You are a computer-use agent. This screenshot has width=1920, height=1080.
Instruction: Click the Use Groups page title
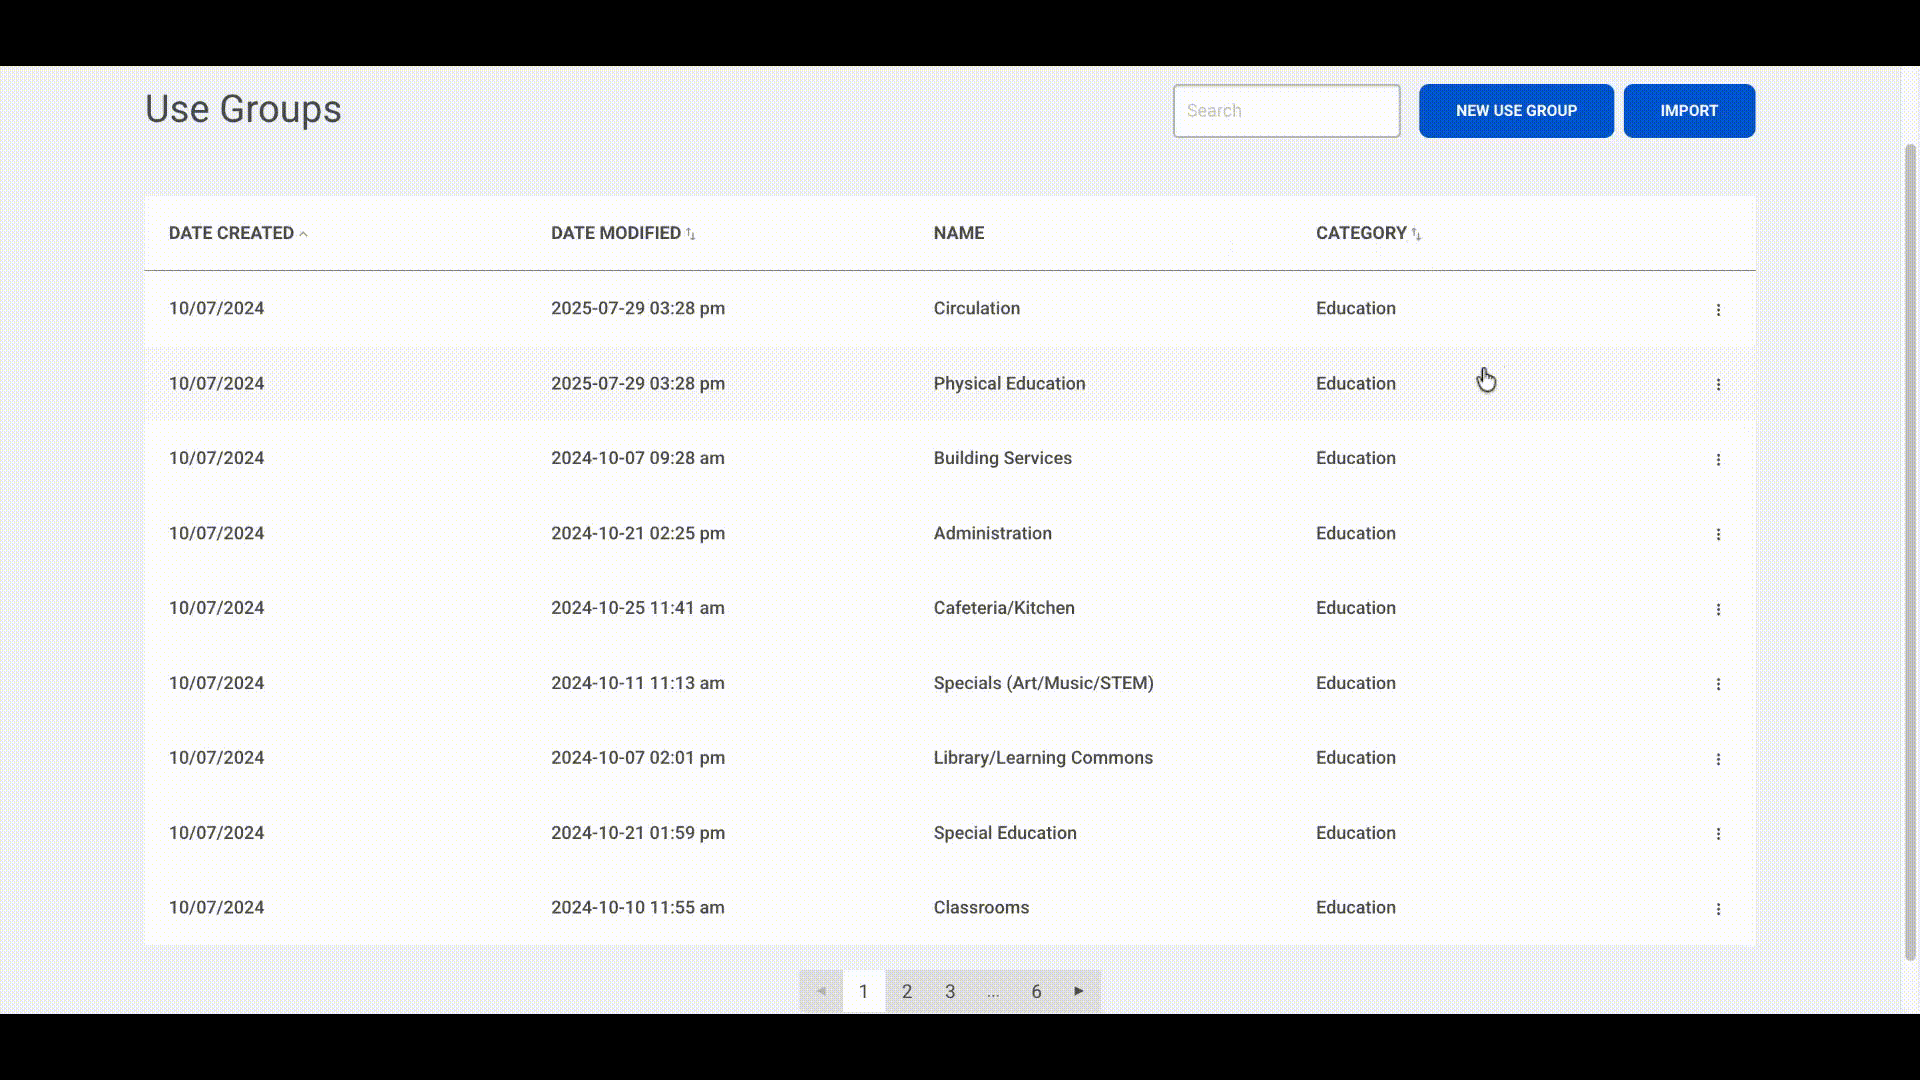[243, 109]
